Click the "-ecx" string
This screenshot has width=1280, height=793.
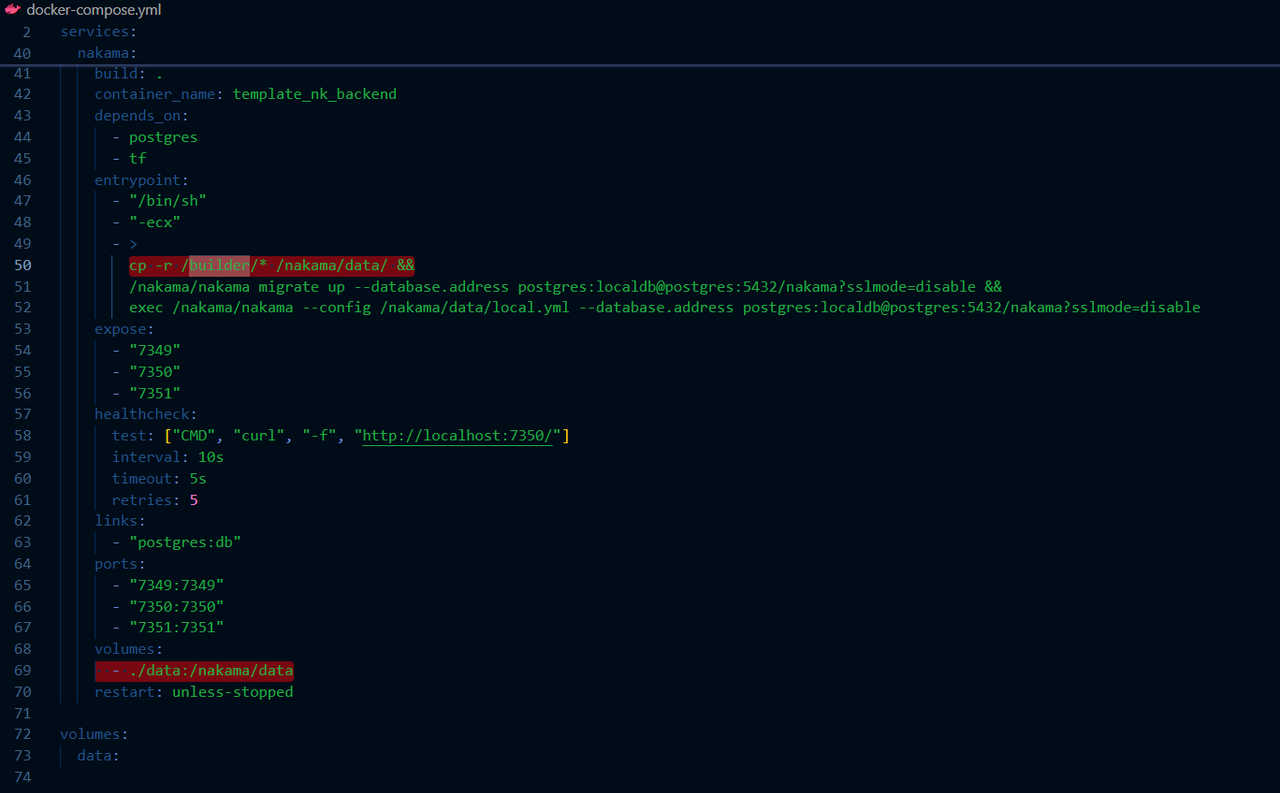155,222
